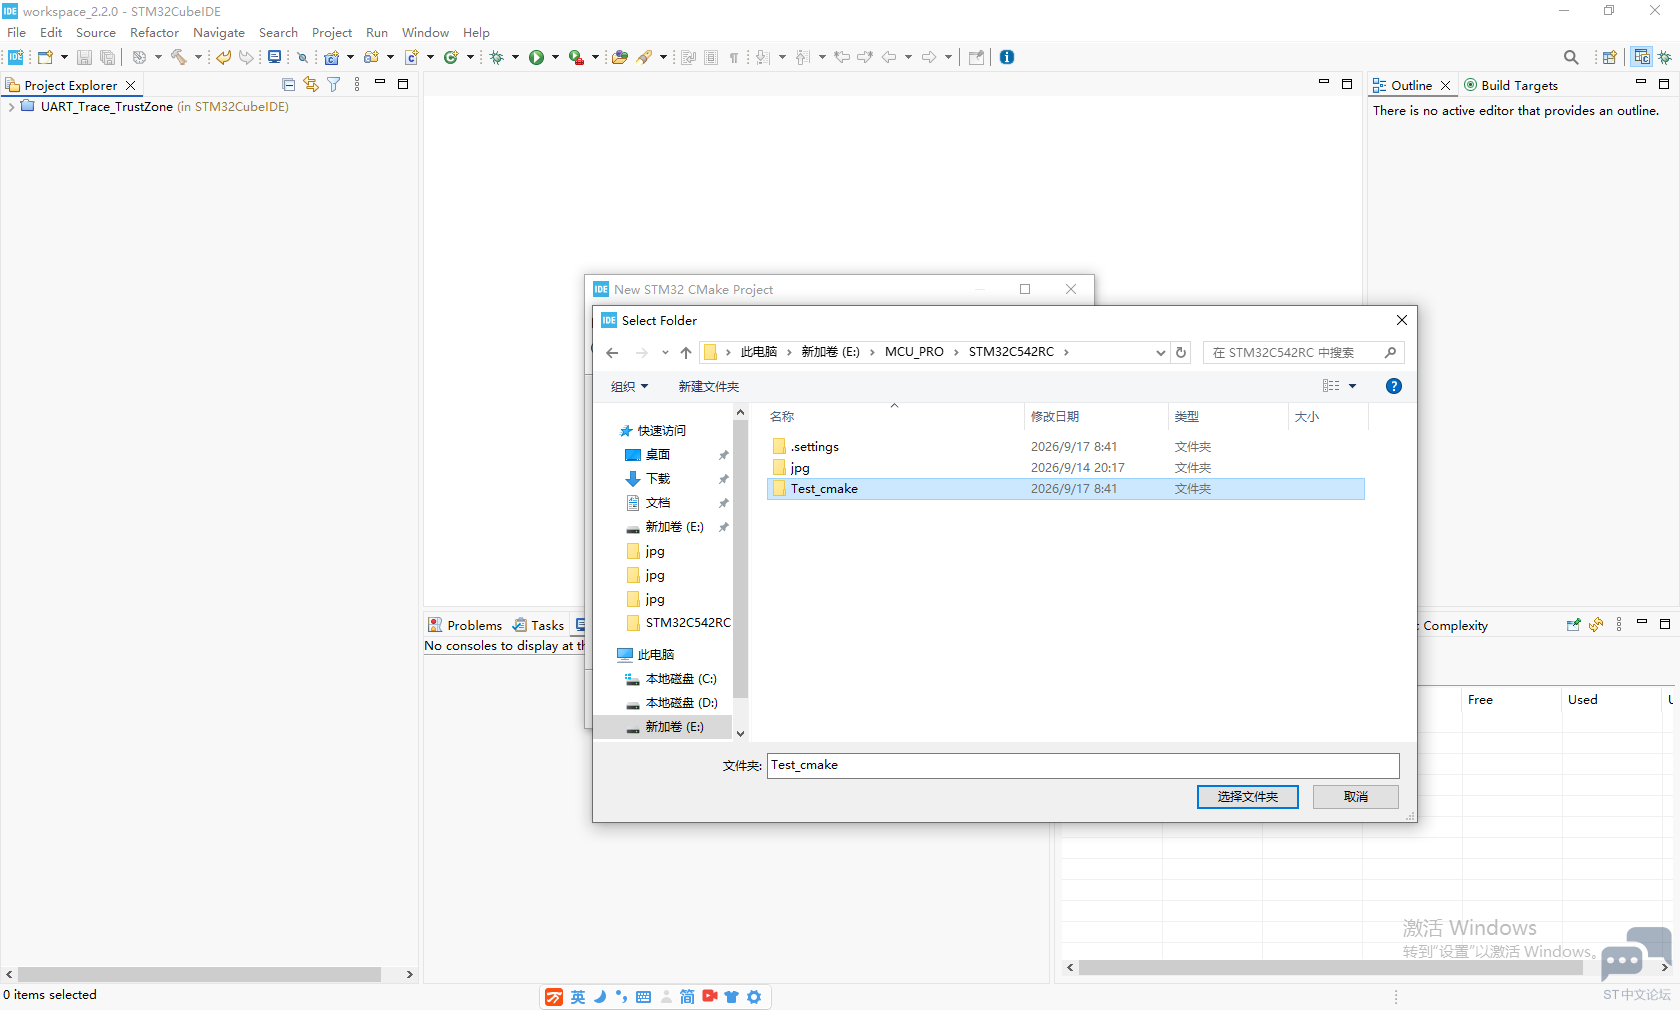Viewport: 1680px width, 1010px height.
Task: Click the 取消 button
Action: click(x=1356, y=796)
